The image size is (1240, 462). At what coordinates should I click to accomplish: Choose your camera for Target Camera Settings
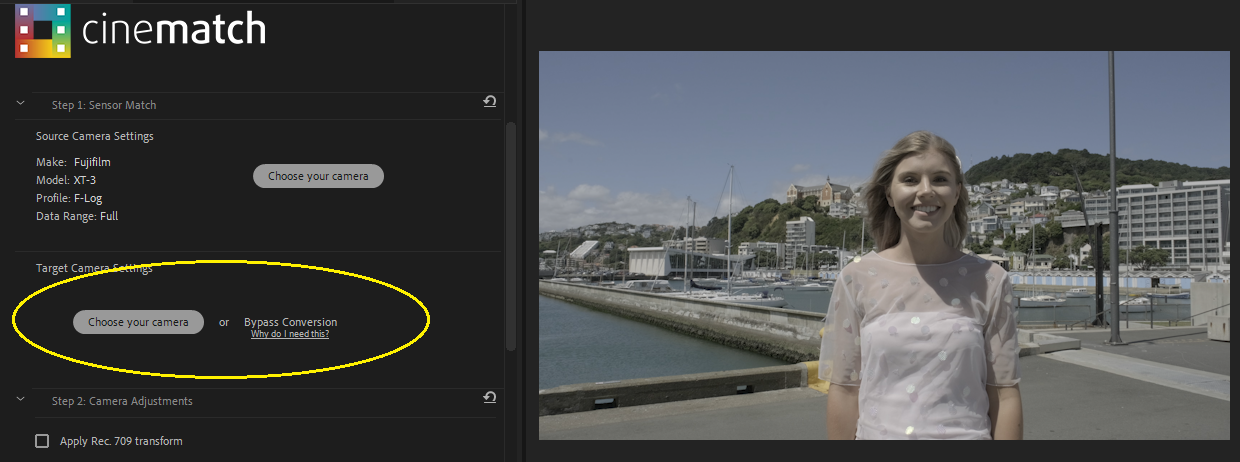138,322
